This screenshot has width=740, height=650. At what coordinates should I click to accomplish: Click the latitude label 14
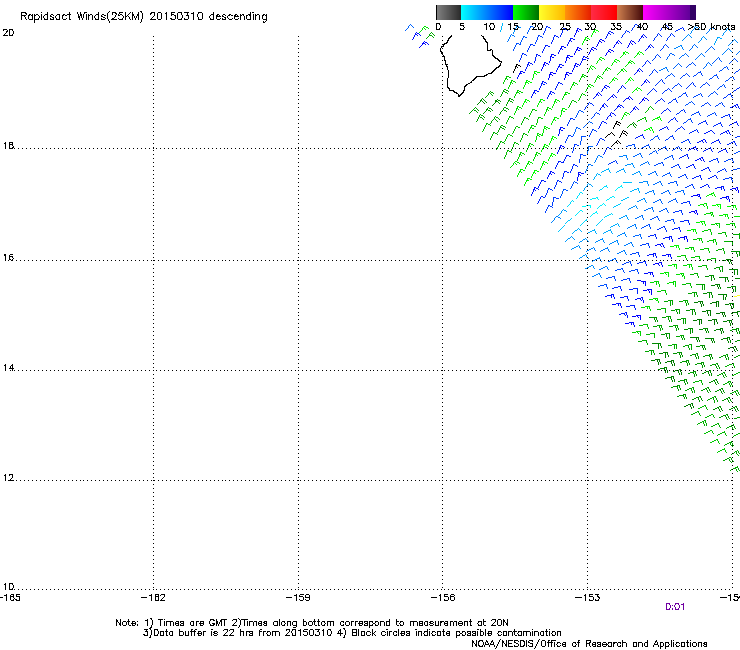point(8,368)
